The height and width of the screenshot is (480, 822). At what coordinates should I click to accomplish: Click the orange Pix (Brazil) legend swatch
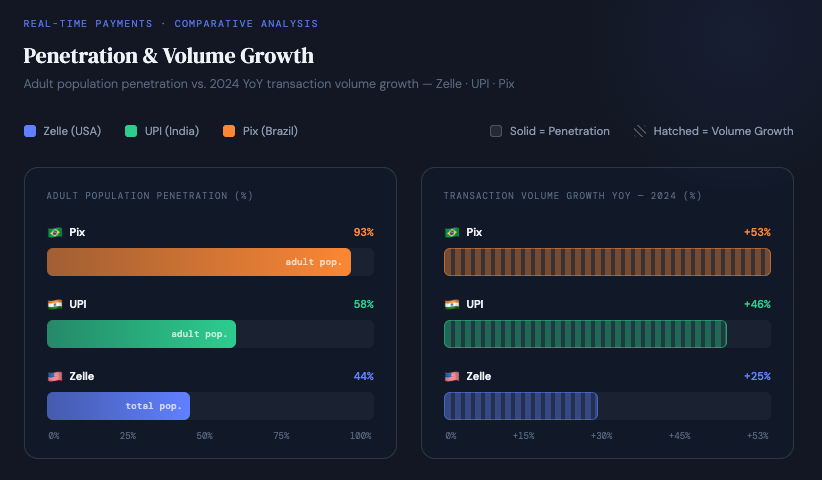(x=229, y=131)
